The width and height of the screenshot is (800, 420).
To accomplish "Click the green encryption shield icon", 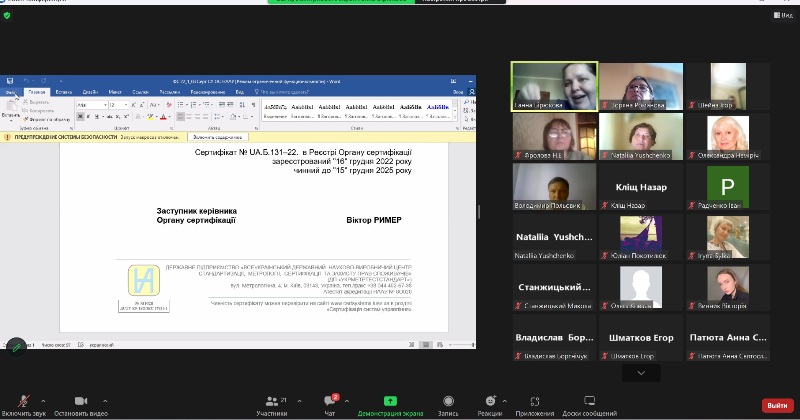I will [x=7, y=15].
